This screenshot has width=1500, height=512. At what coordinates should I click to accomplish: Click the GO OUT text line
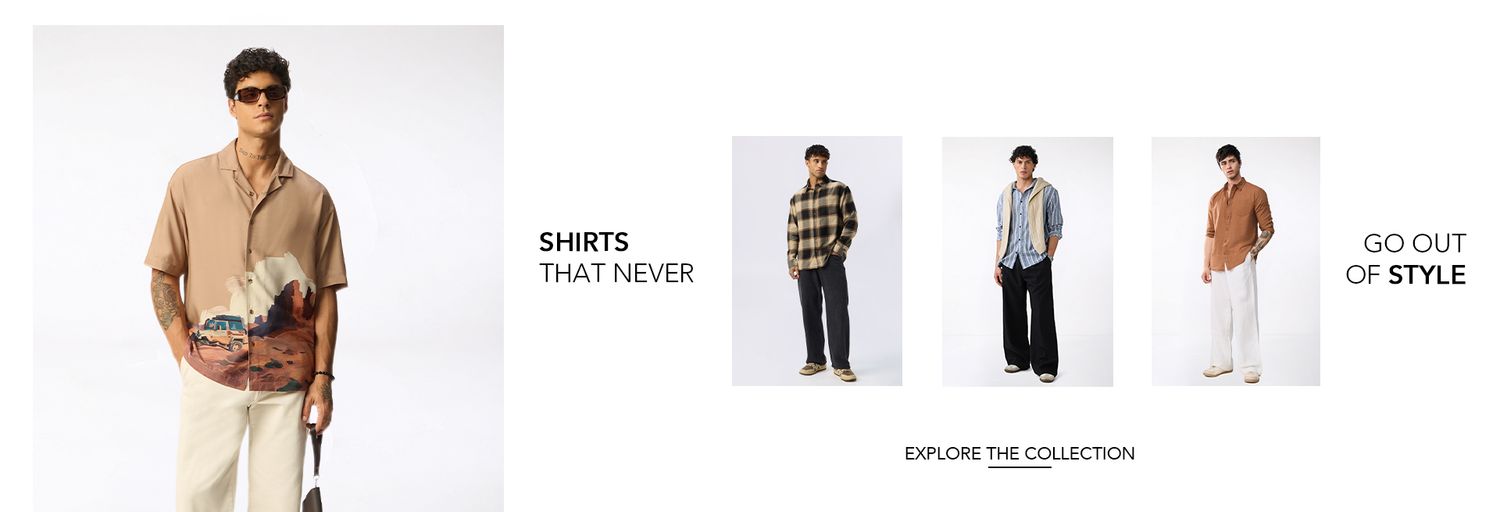tap(1414, 243)
